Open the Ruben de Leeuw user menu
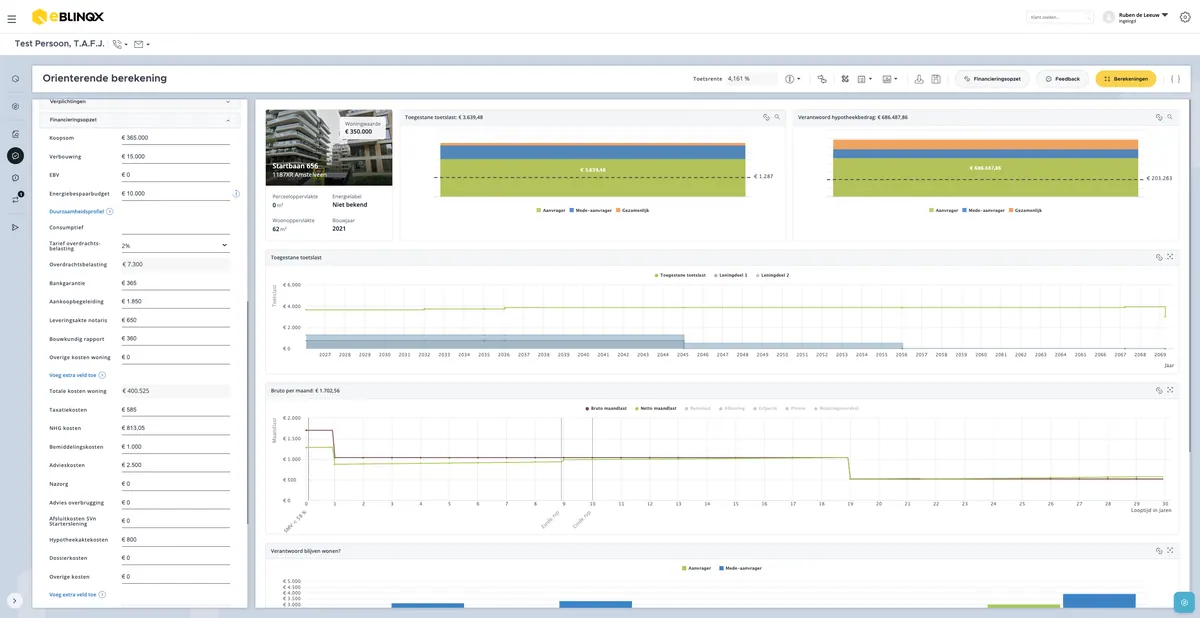This screenshot has height=618, width=1200. tap(1135, 17)
